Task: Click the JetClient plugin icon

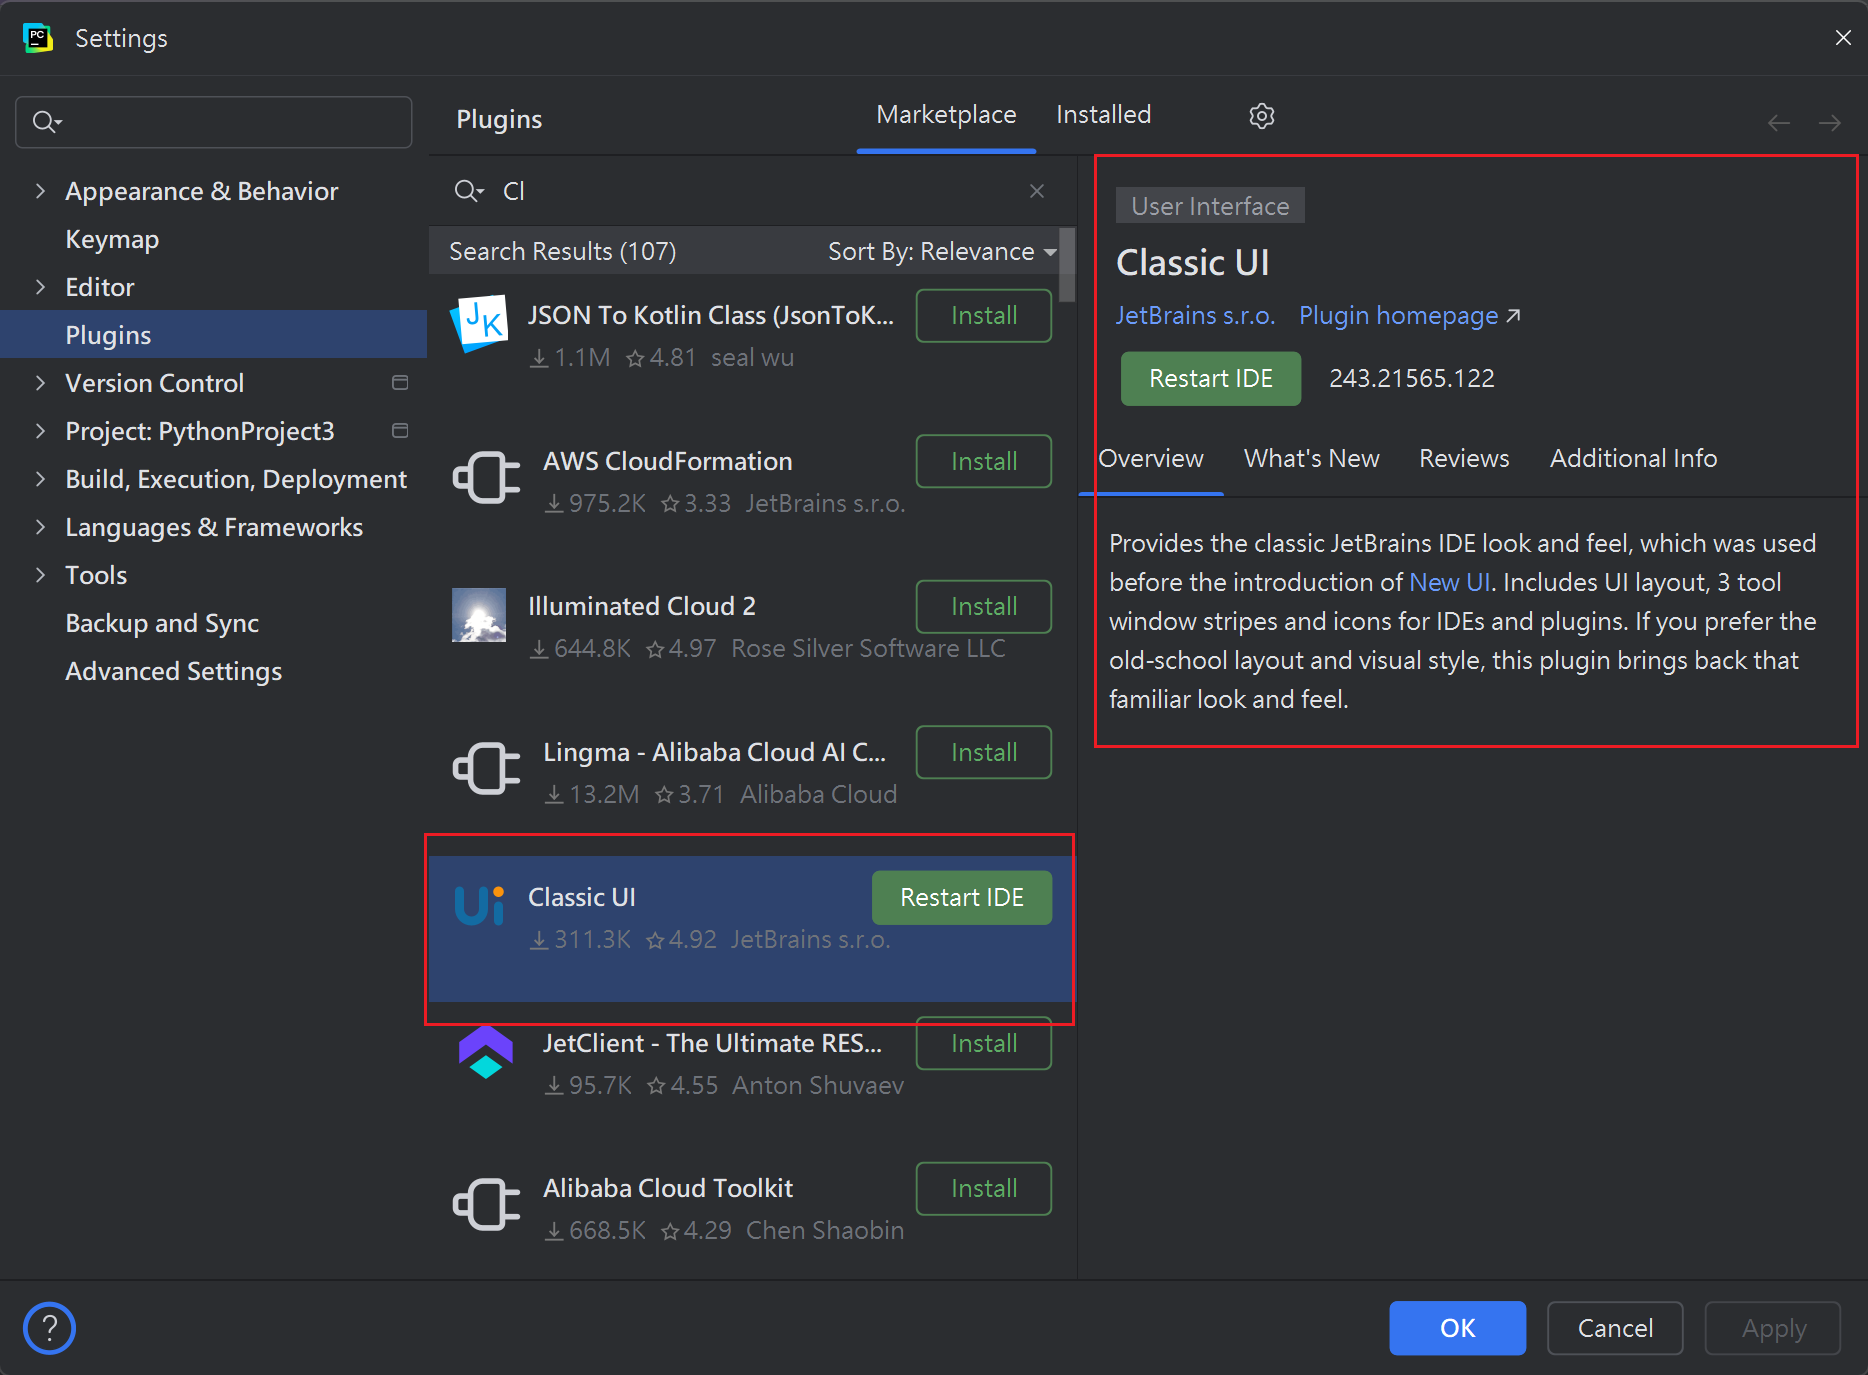Action: click(x=486, y=1052)
